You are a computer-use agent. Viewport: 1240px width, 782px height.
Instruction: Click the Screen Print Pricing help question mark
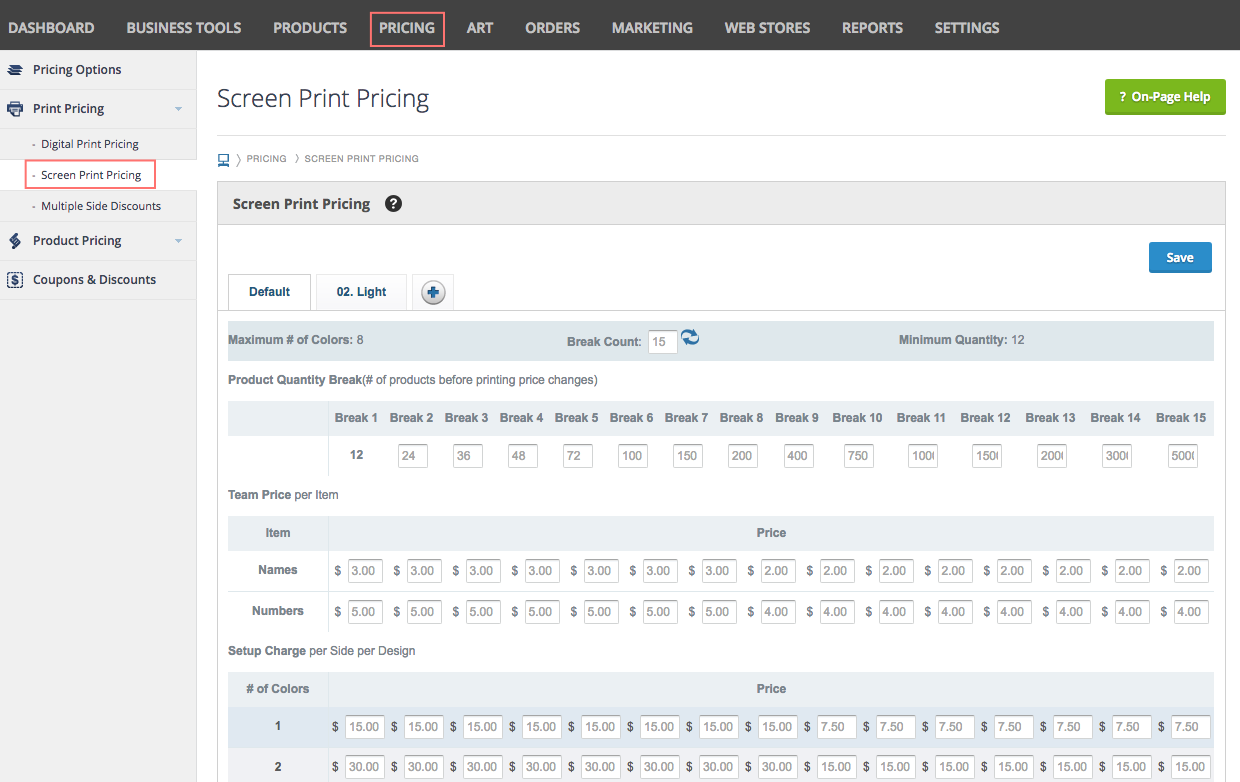(x=392, y=203)
